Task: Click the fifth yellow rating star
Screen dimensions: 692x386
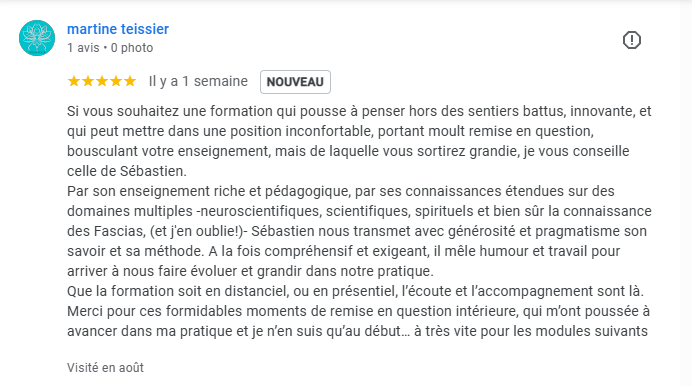Action: (130, 81)
